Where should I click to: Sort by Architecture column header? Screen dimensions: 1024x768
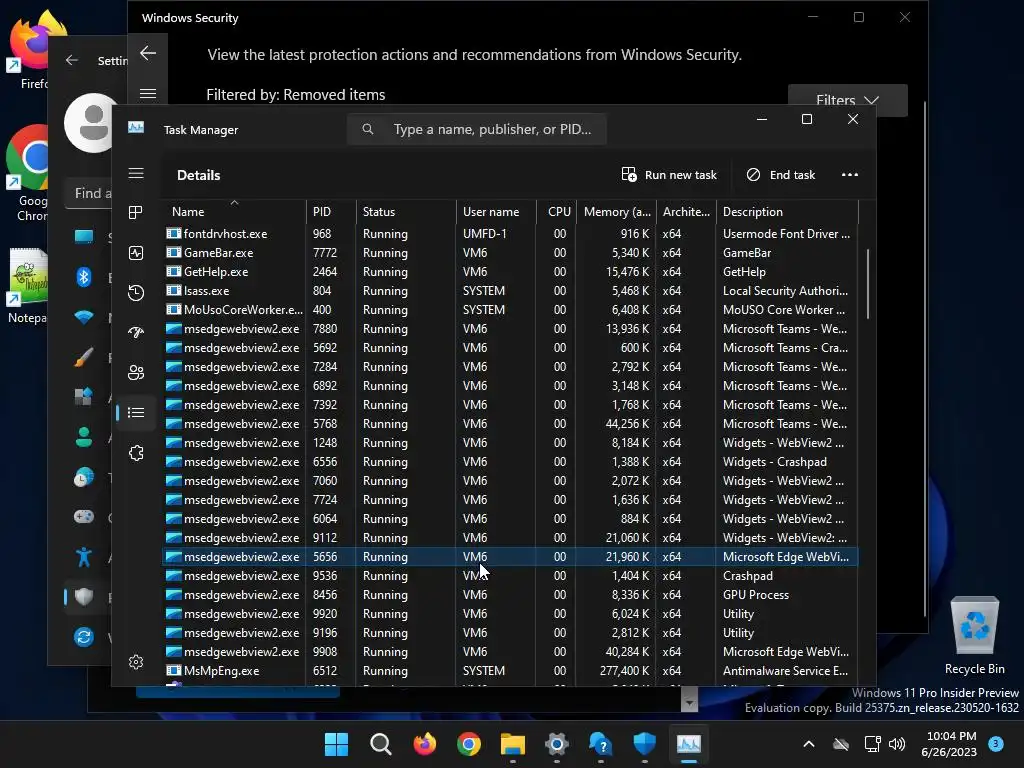tap(686, 212)
